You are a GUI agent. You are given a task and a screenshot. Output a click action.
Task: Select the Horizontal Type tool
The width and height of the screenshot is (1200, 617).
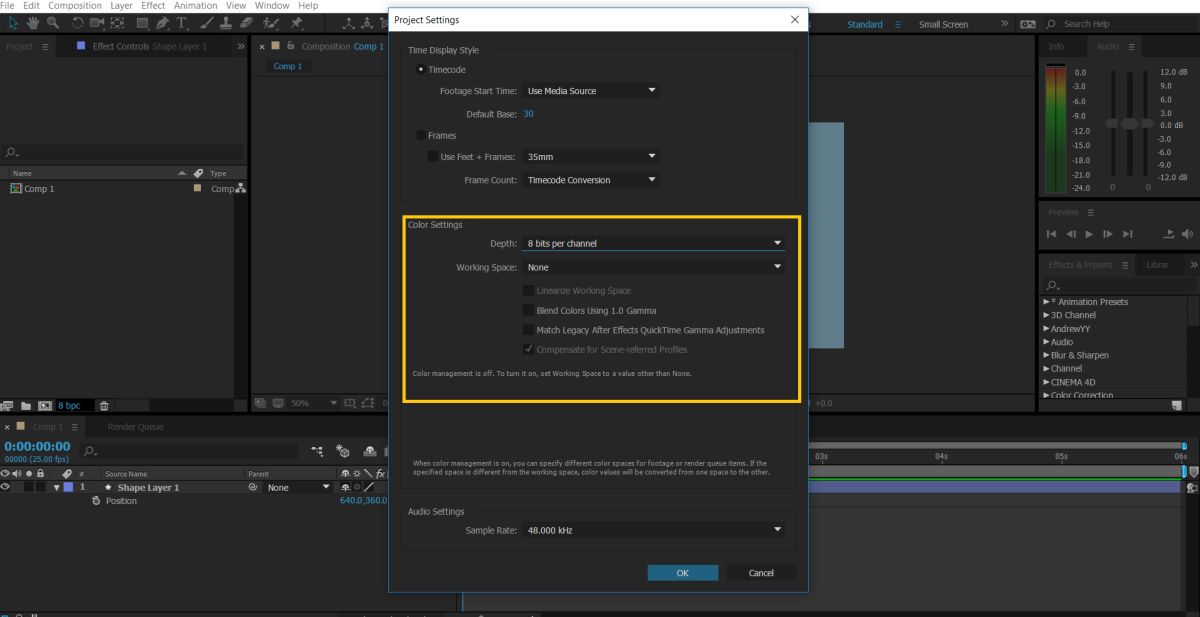(x=181, y=23)
